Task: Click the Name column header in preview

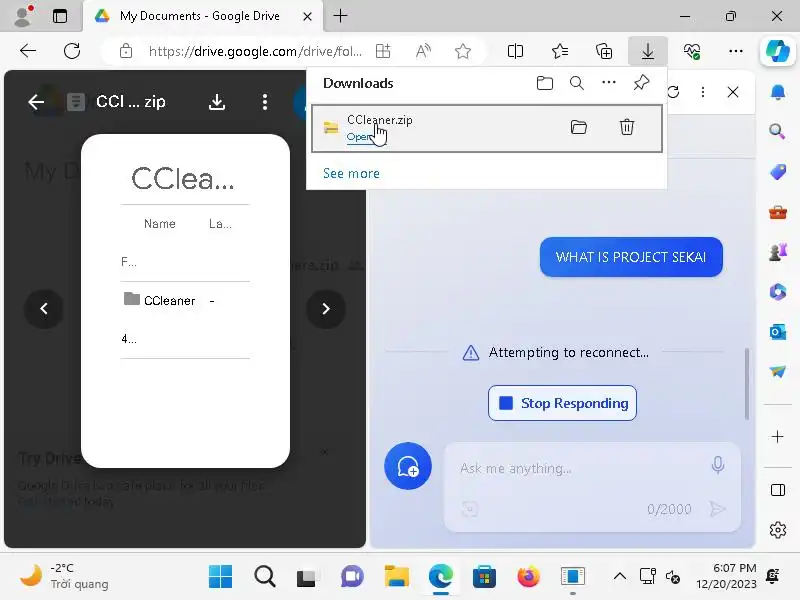Action: 160,223
